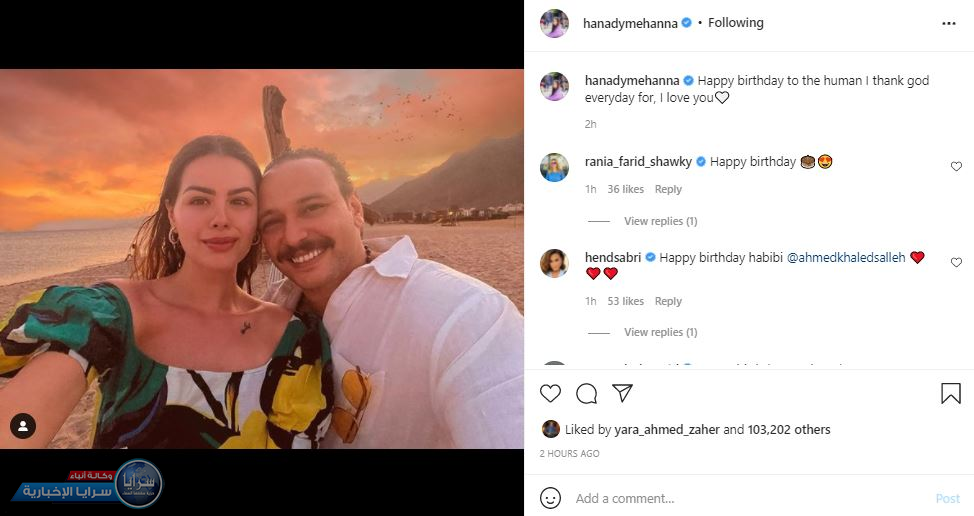Share the post with the paper plane icon
The width and height of the screenshot is (974, 516).
coord(622,394)
